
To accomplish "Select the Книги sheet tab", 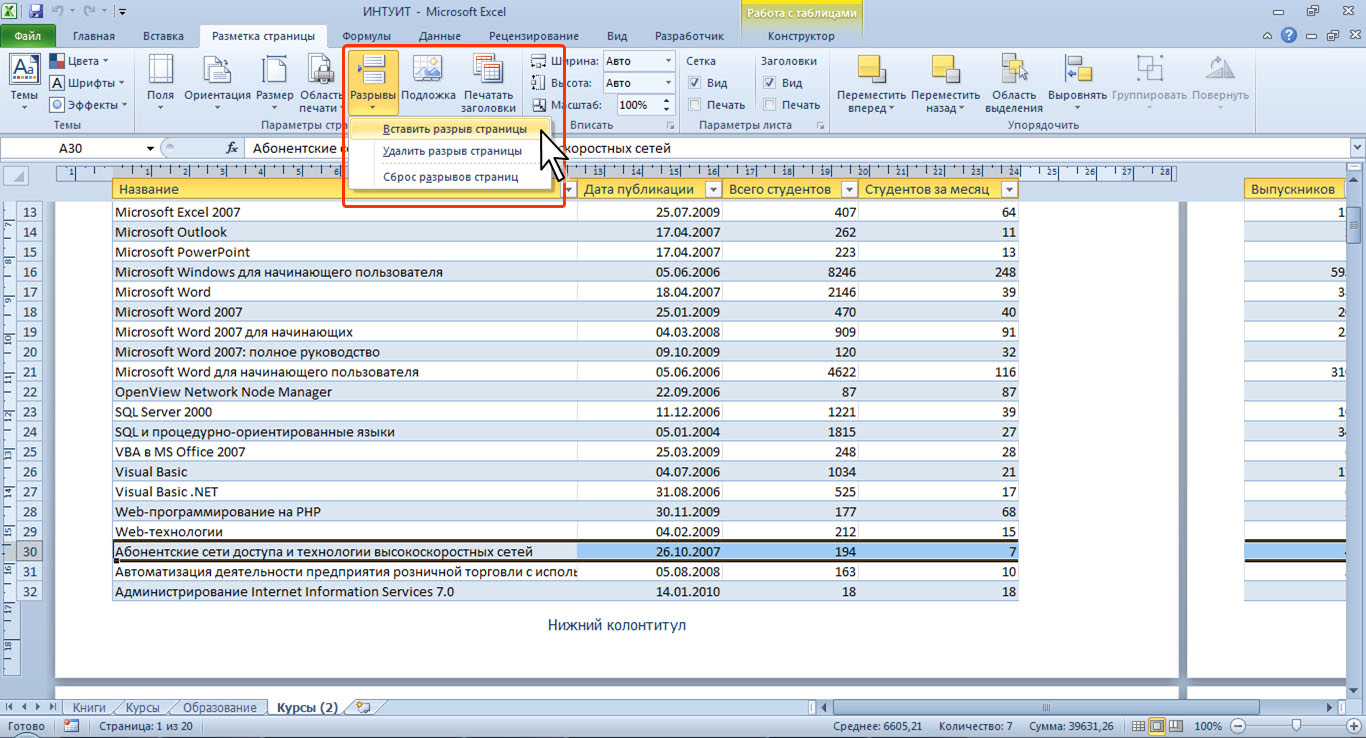I will click(x=91, y=707).
